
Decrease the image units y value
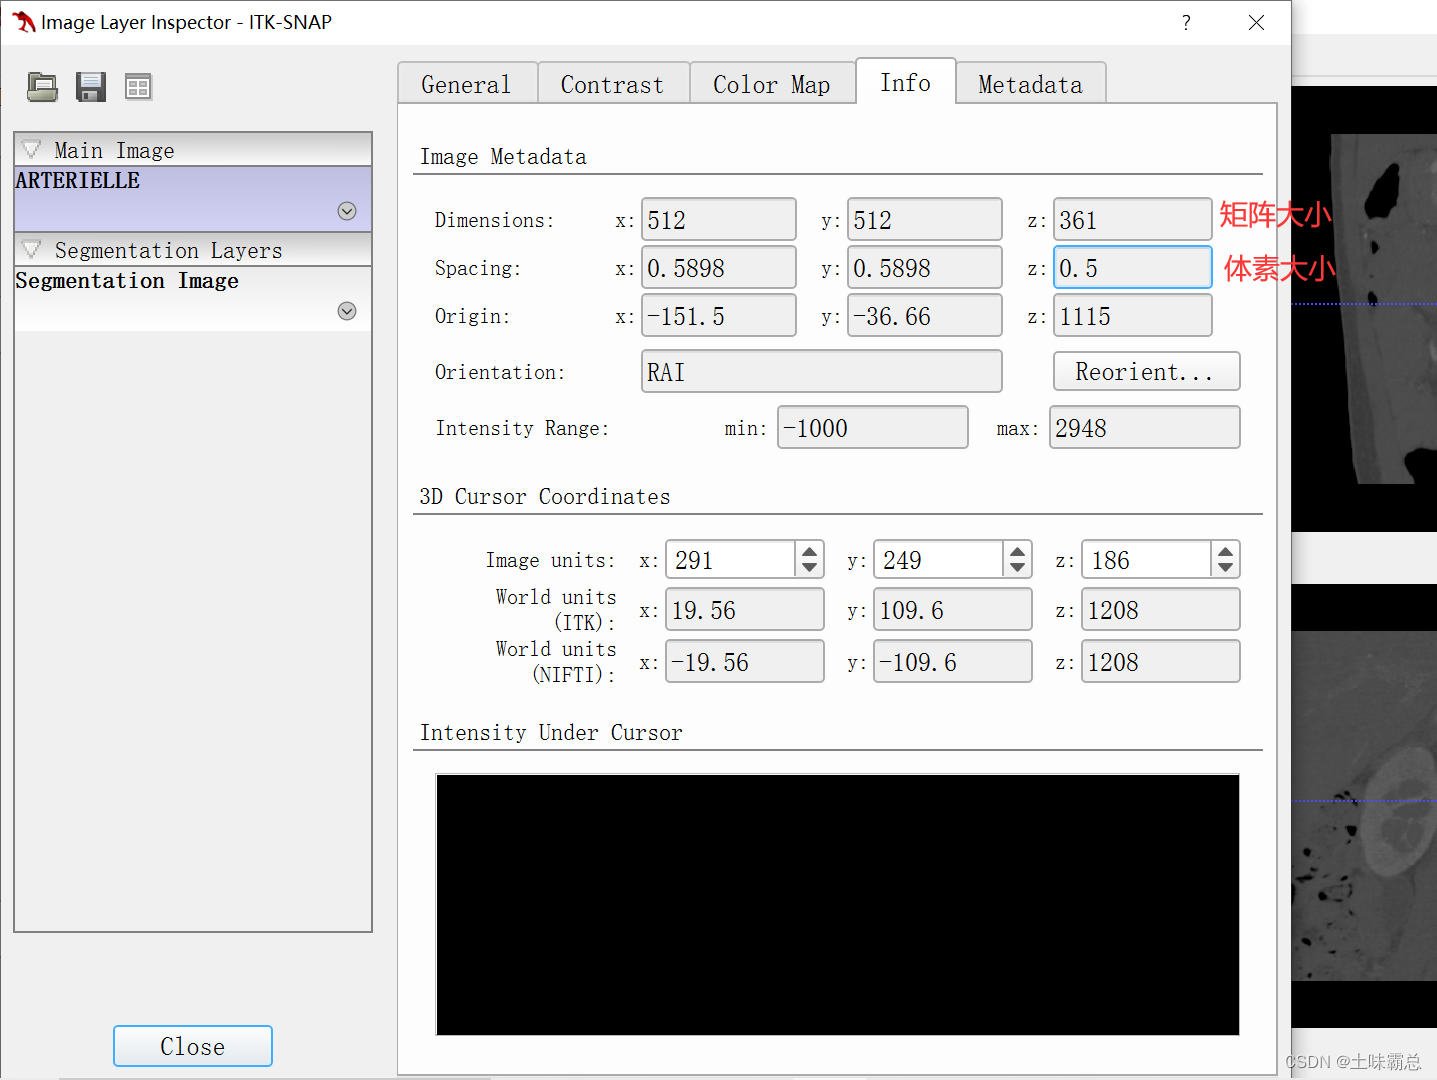click(x=1018, y=569)
